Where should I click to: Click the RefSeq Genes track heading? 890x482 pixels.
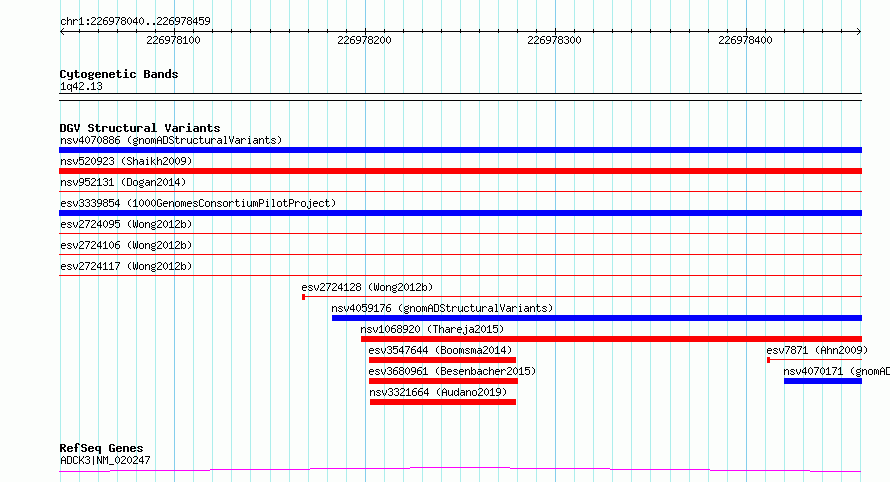(101, 448)
